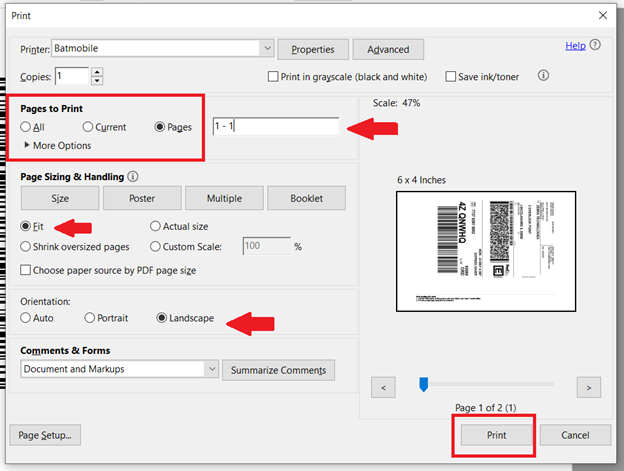The image size is (624, 471).
Task: Go to previous preview page arrow
Action: tap(382, 386)
